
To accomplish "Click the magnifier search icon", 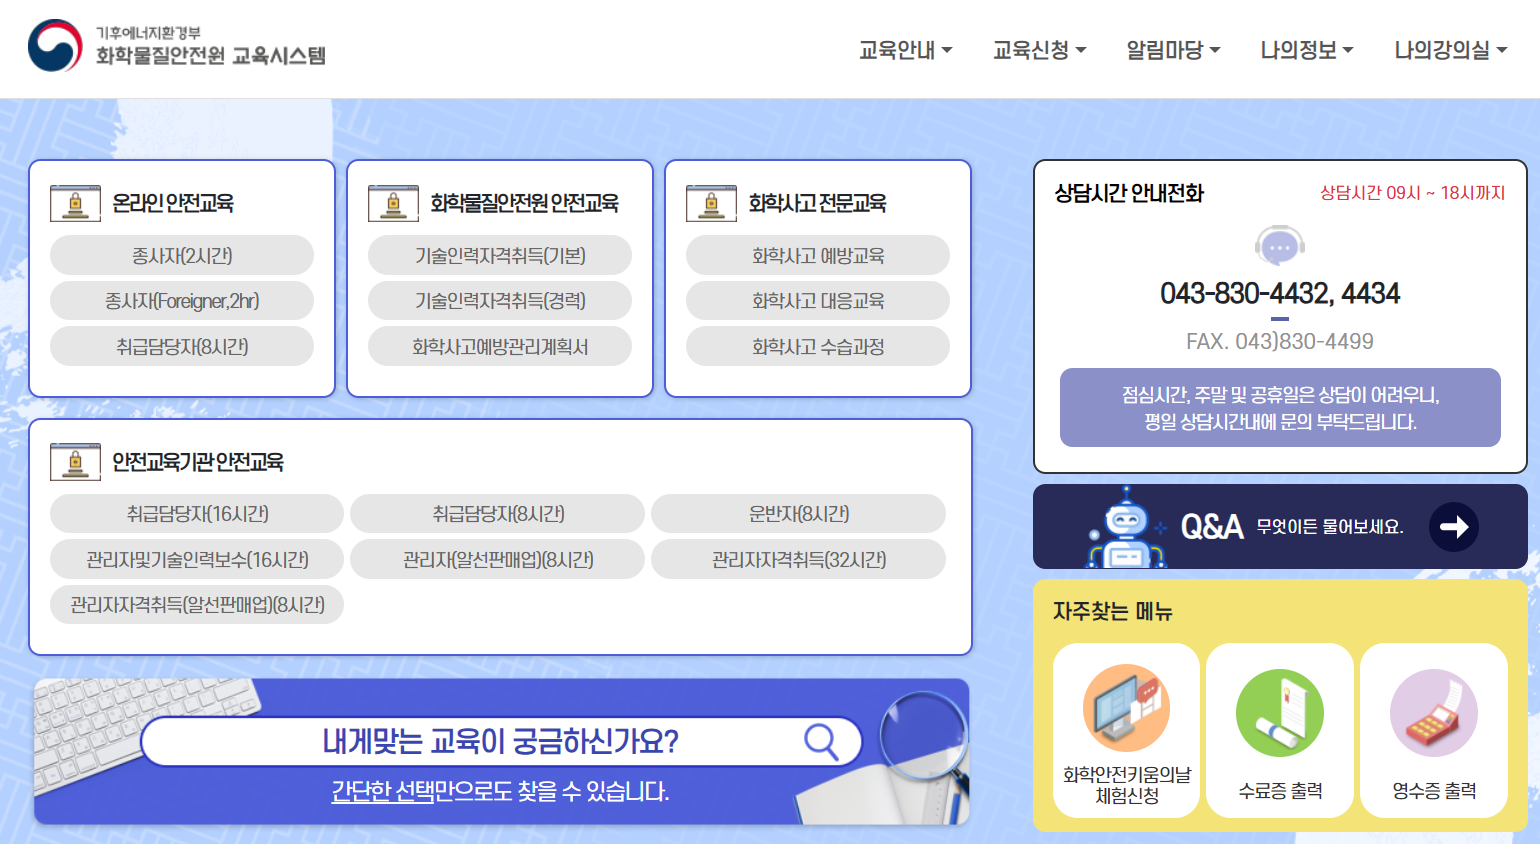I will click(x=822, y=742).
